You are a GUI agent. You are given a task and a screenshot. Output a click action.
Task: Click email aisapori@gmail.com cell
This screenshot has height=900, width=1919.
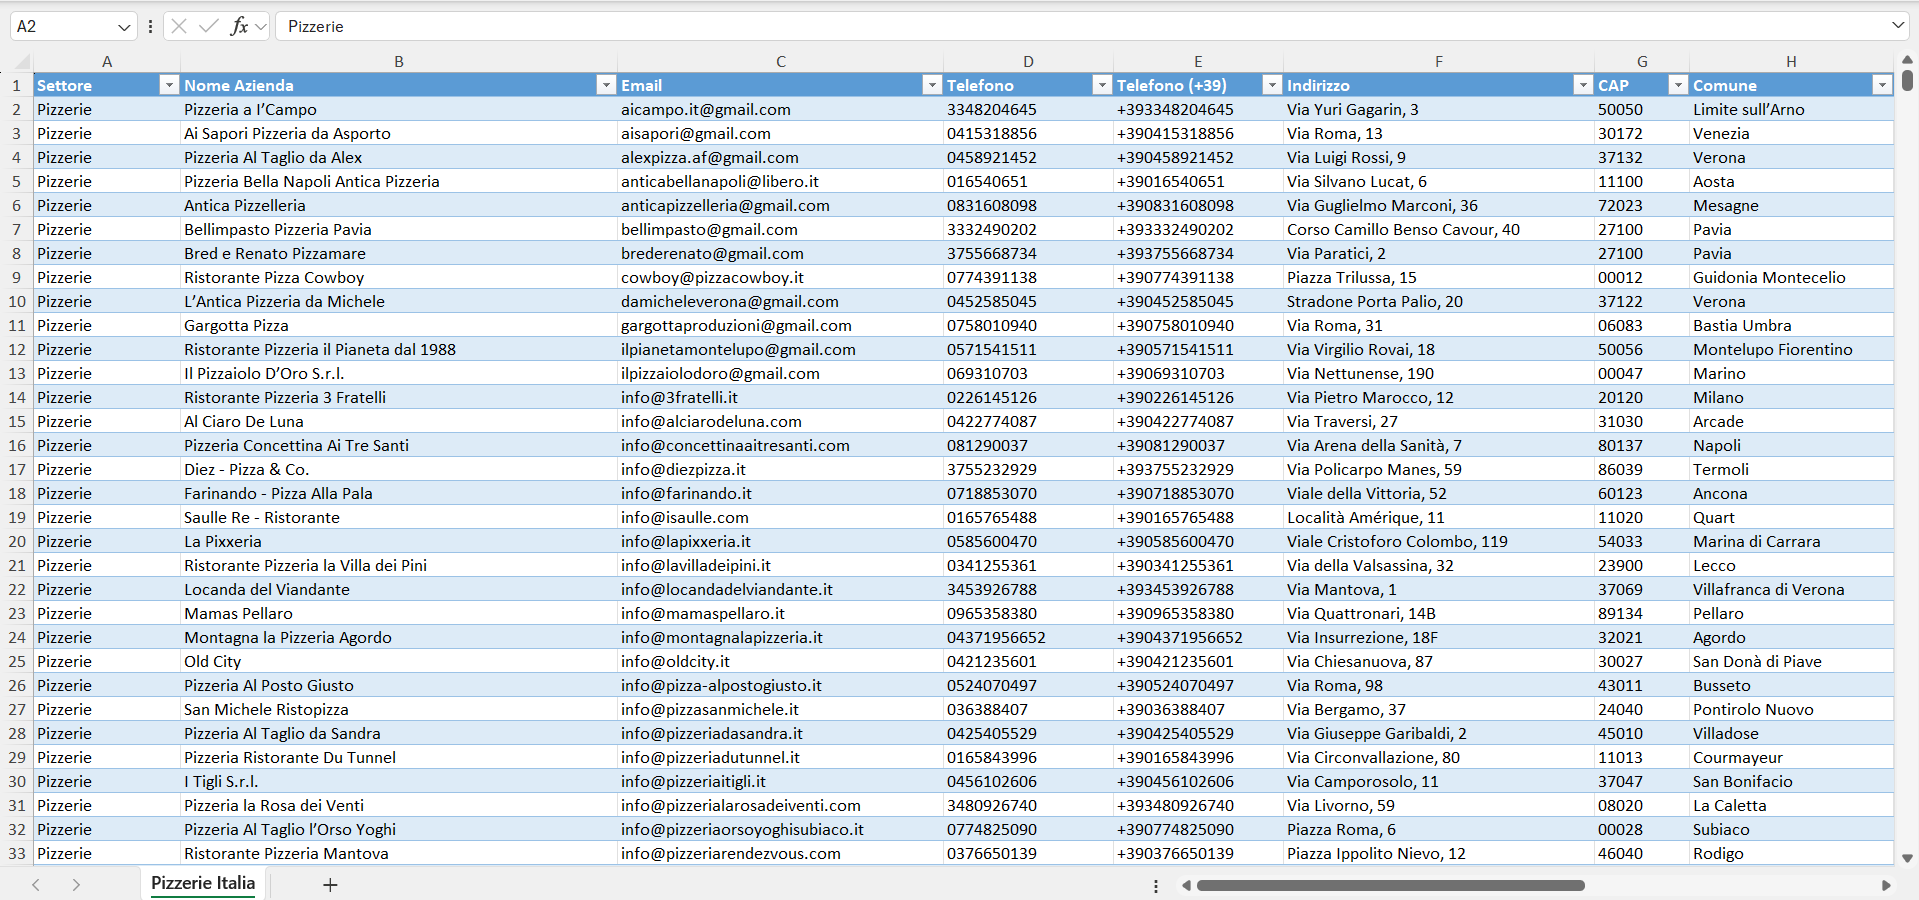tap(780, 133)
